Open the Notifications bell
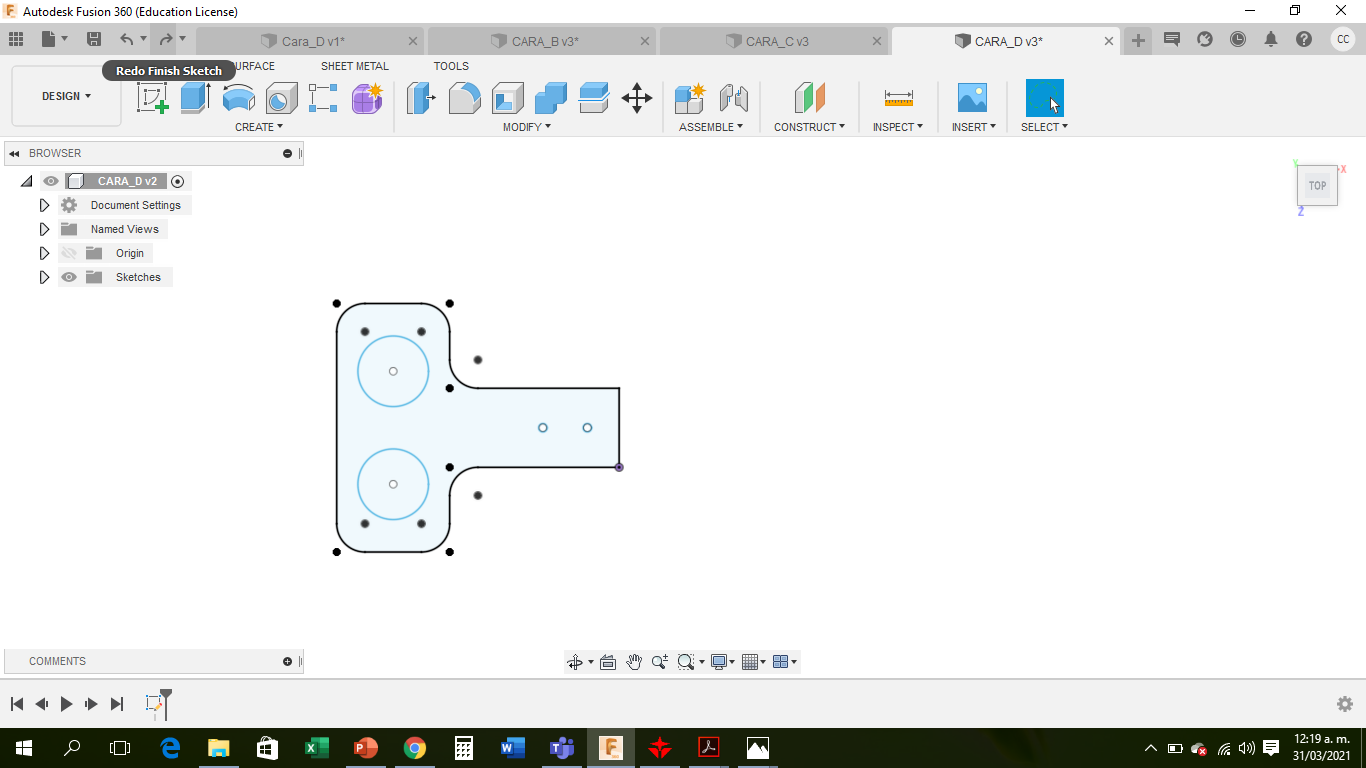 (1271, 40)
